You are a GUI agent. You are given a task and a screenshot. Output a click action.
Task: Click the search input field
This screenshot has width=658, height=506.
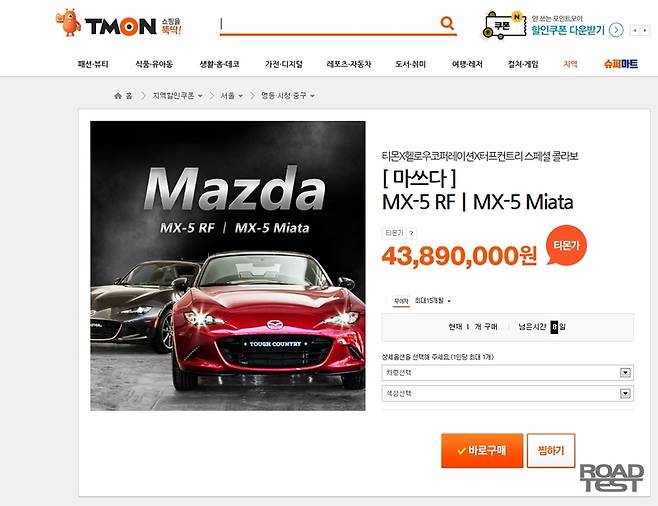click(x=329, y=24)
